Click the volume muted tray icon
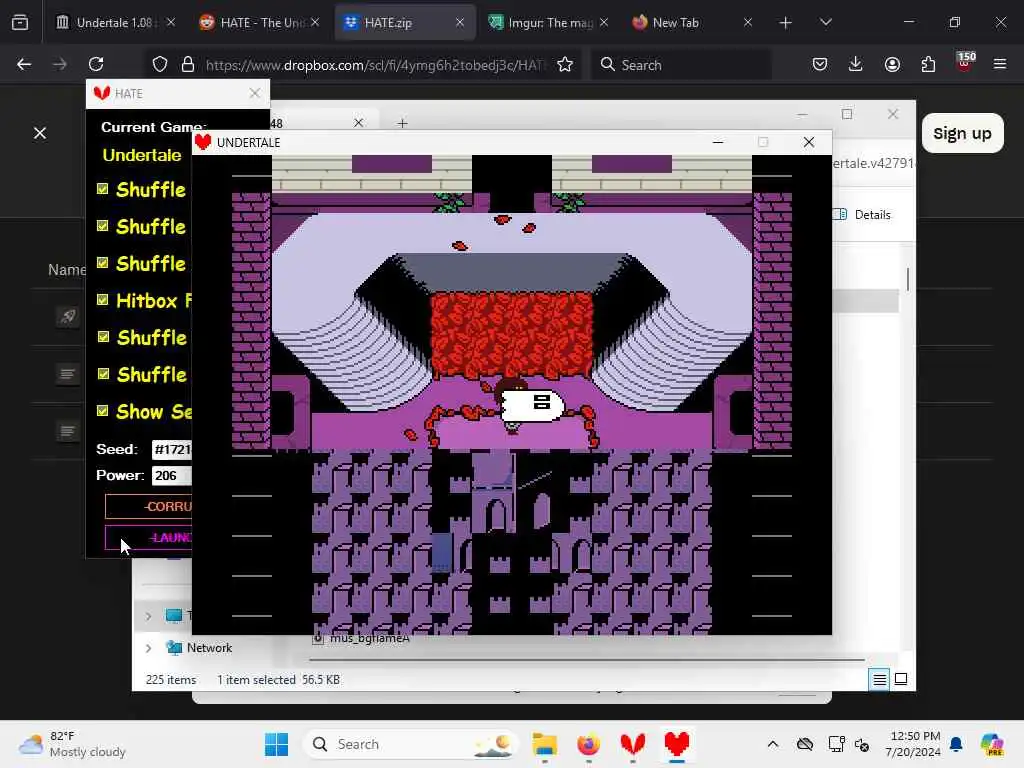1024x768 pixels. (x=862, y=744)
